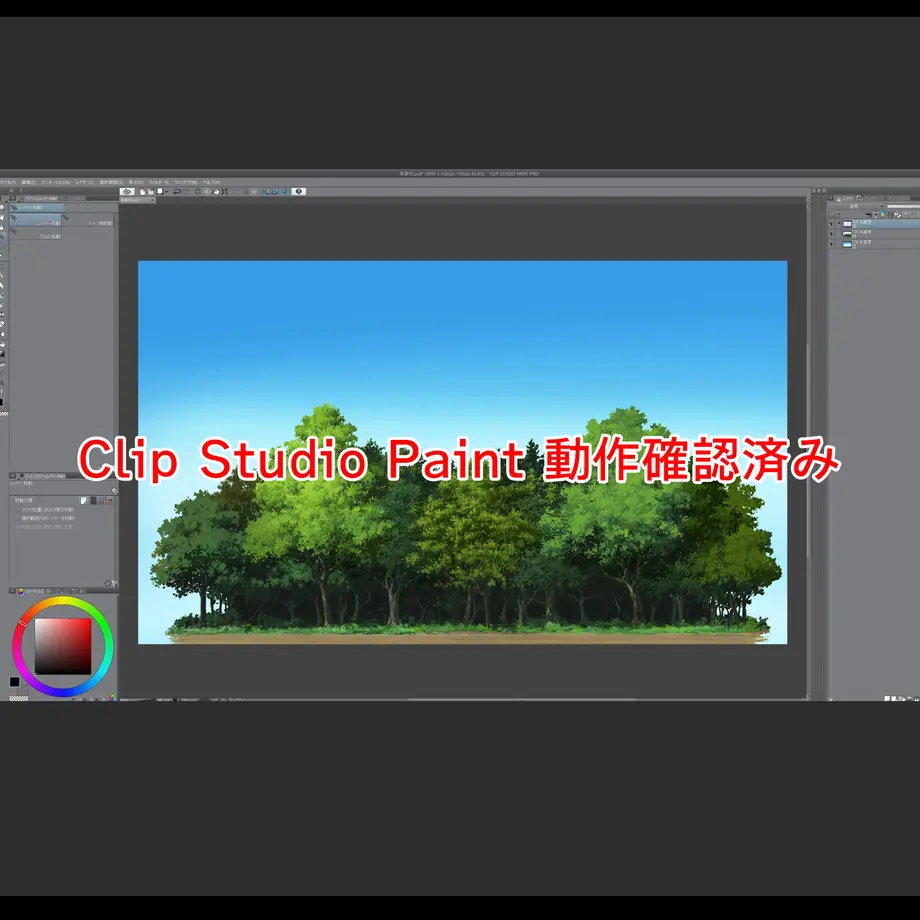Click the Scale/Rotate transform icon

(224, 192)
